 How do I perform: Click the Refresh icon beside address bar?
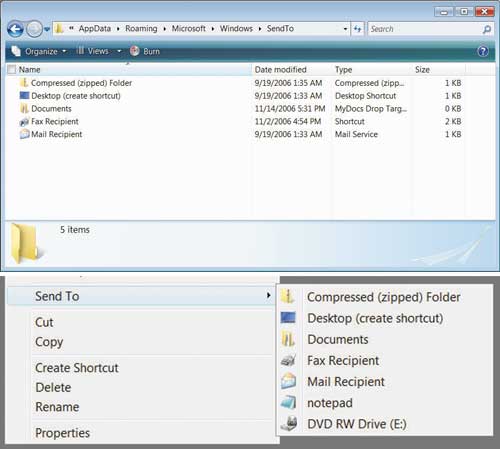(x=358, y=29)
